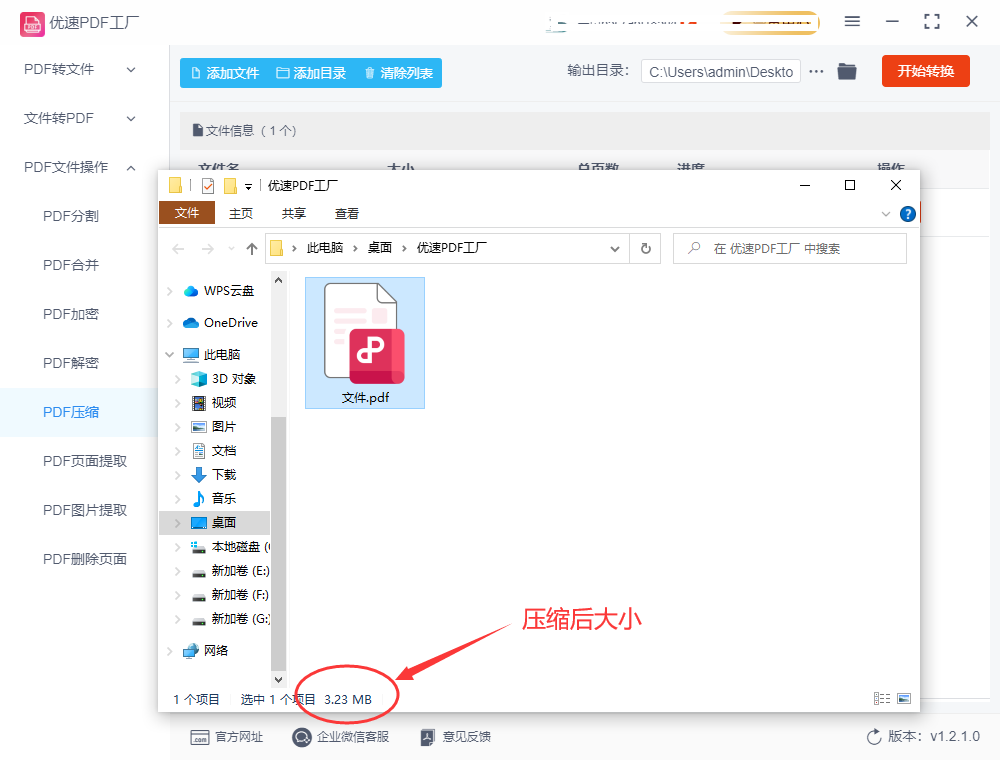Click the Explorer help question mark icon
The width and height of the screenshot is (1000, 760).
coord(908,214)
